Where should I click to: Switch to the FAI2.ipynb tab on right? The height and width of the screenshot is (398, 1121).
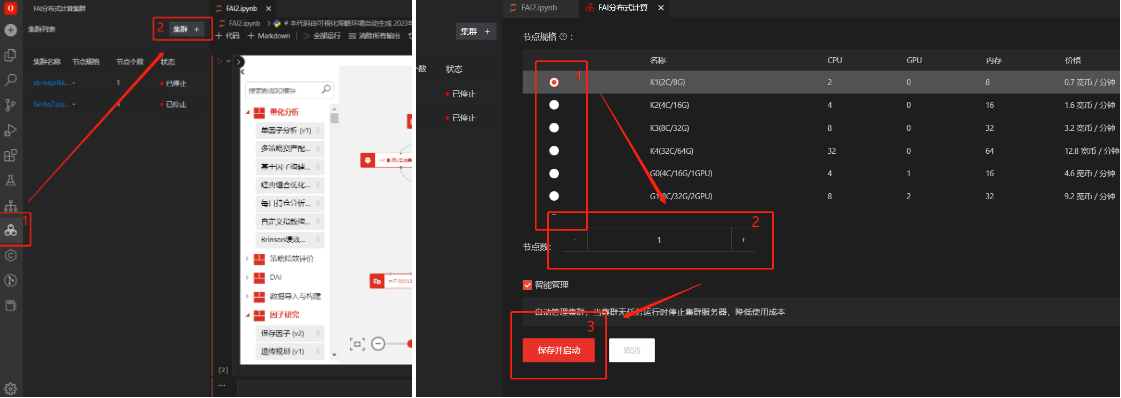point(532,8)
